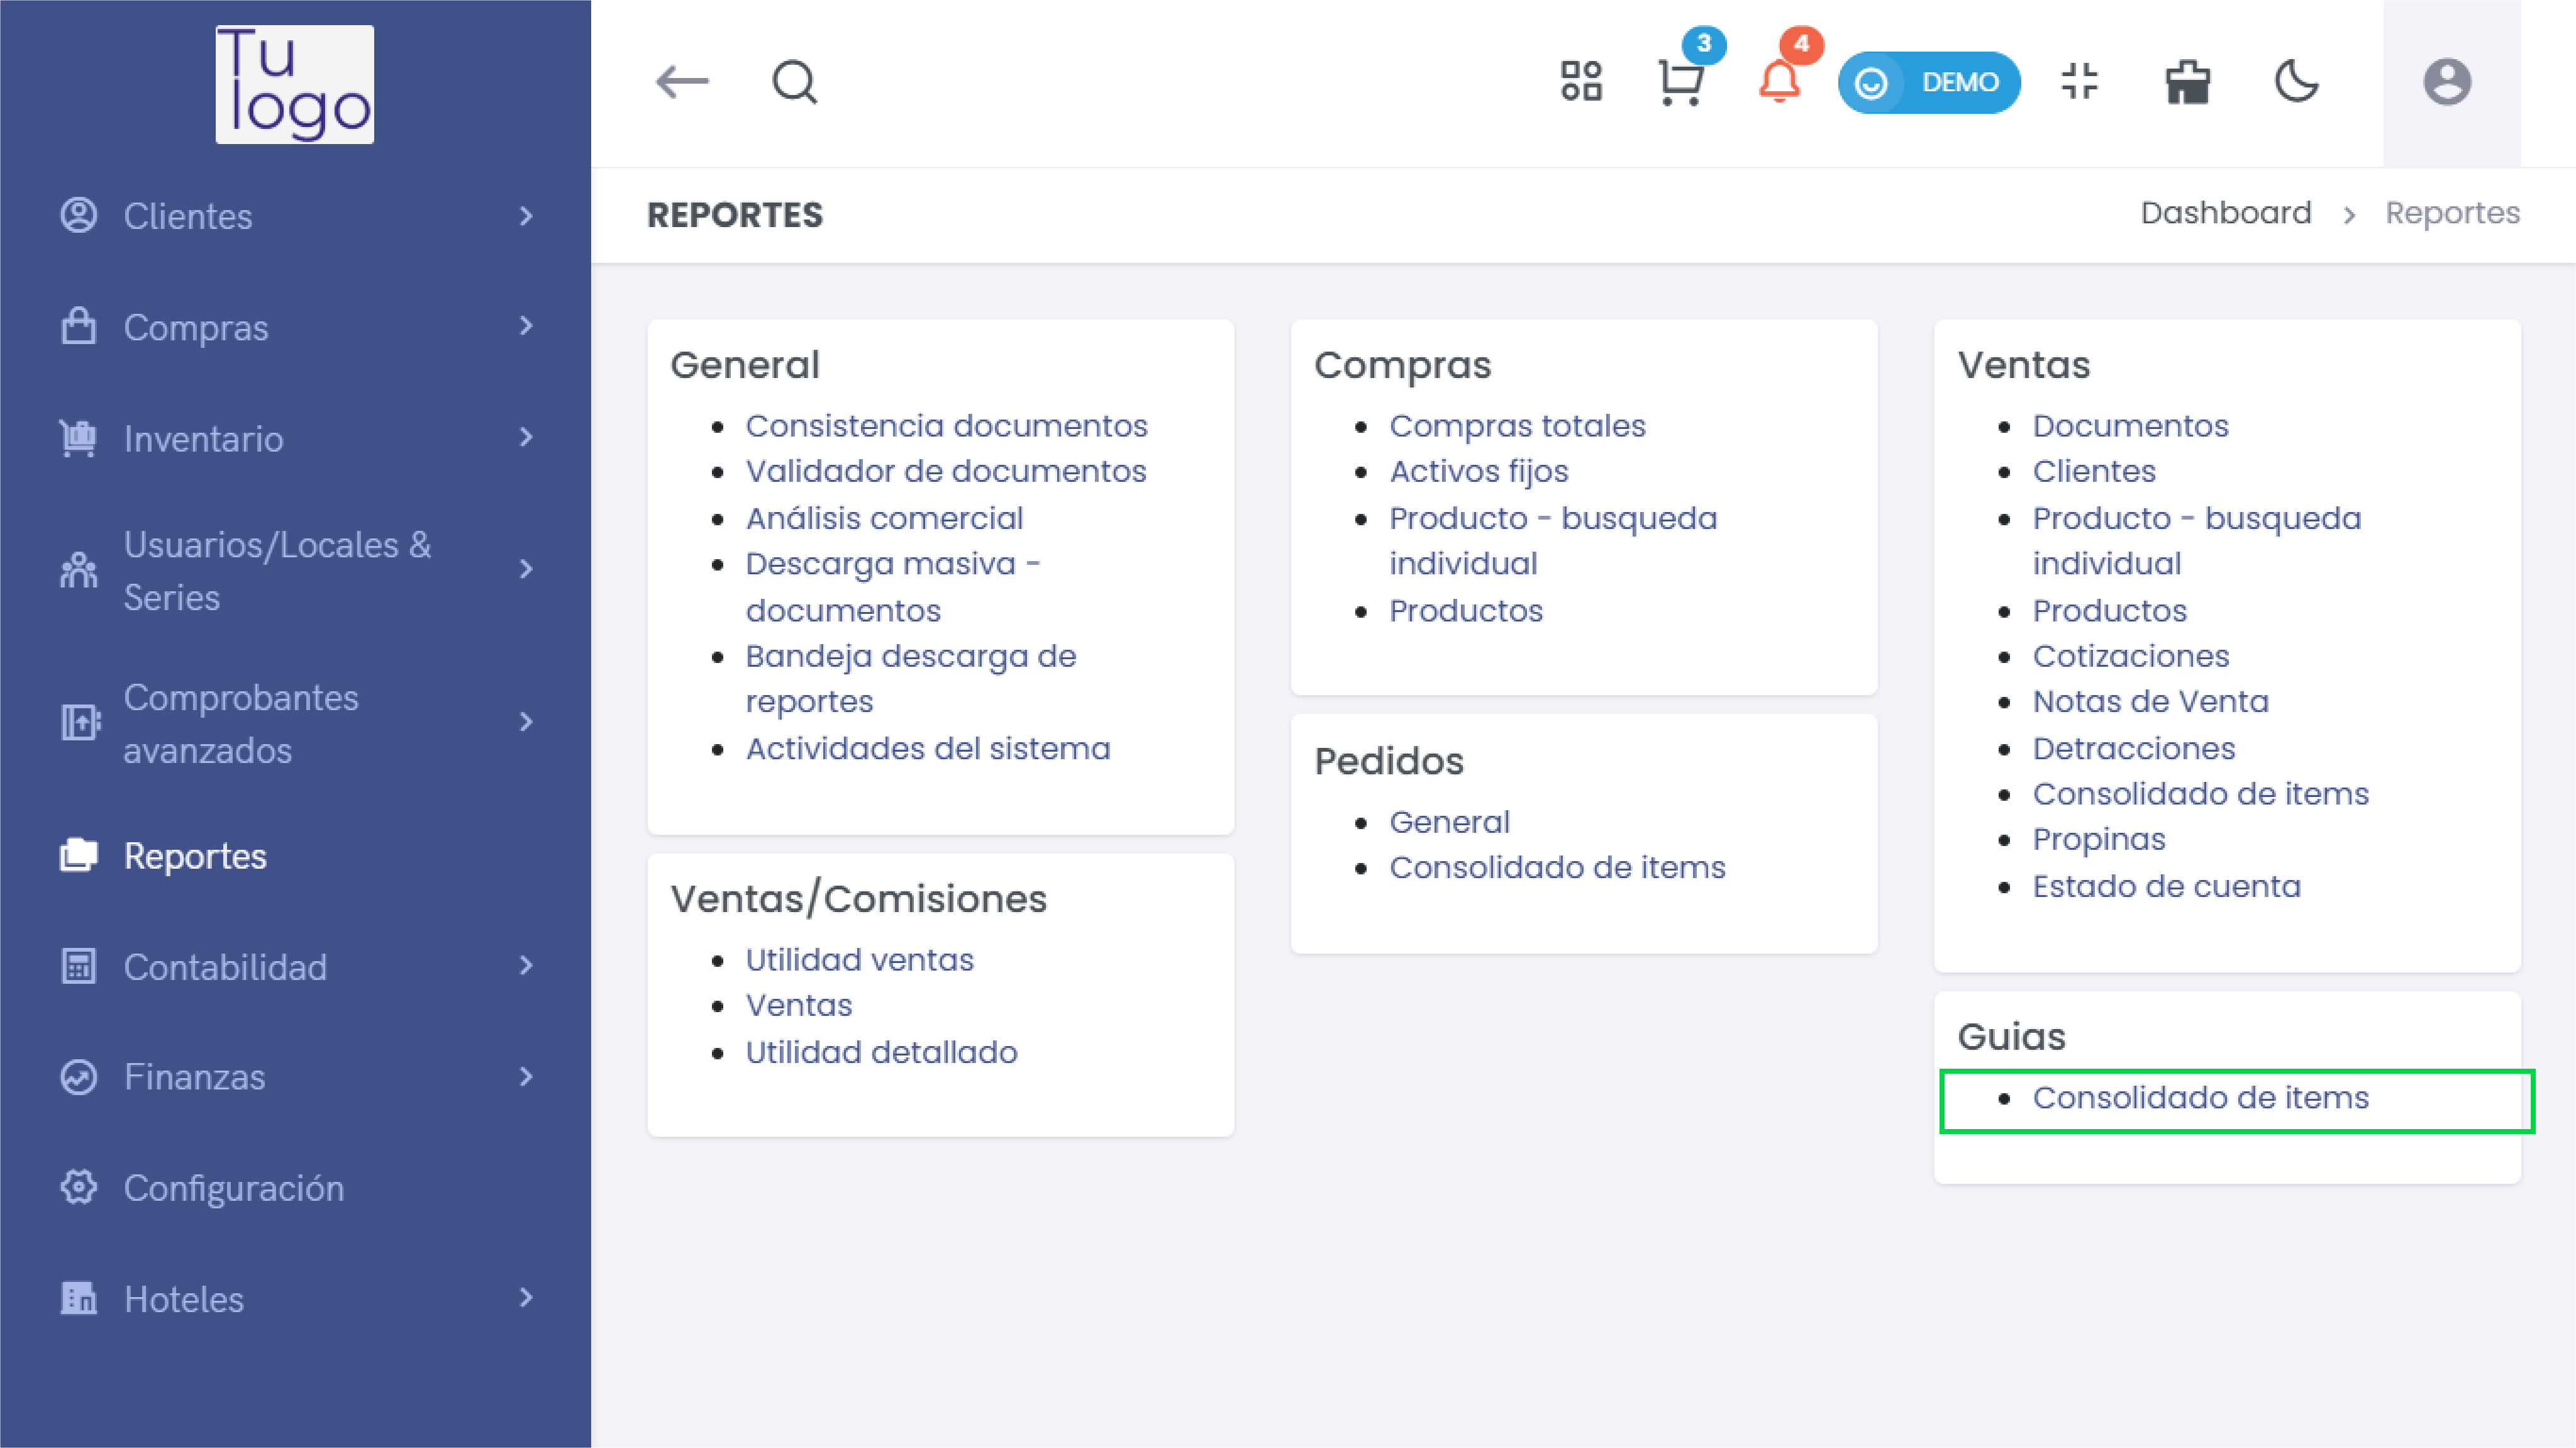This screenshot has width=2576, height=1448.
Task: Open the search magnifier icon
Action: click(795, 82)
